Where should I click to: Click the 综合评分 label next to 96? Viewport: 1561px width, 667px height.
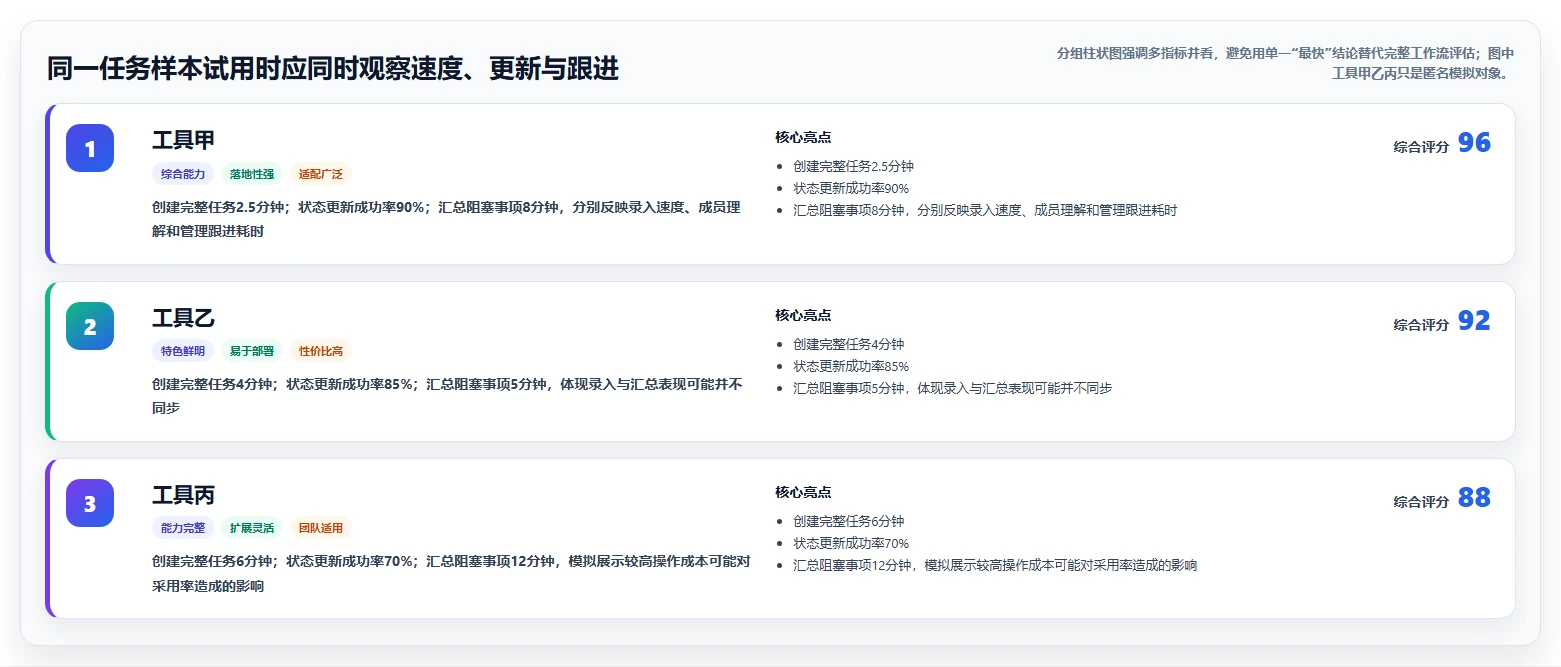point(1421,147)
